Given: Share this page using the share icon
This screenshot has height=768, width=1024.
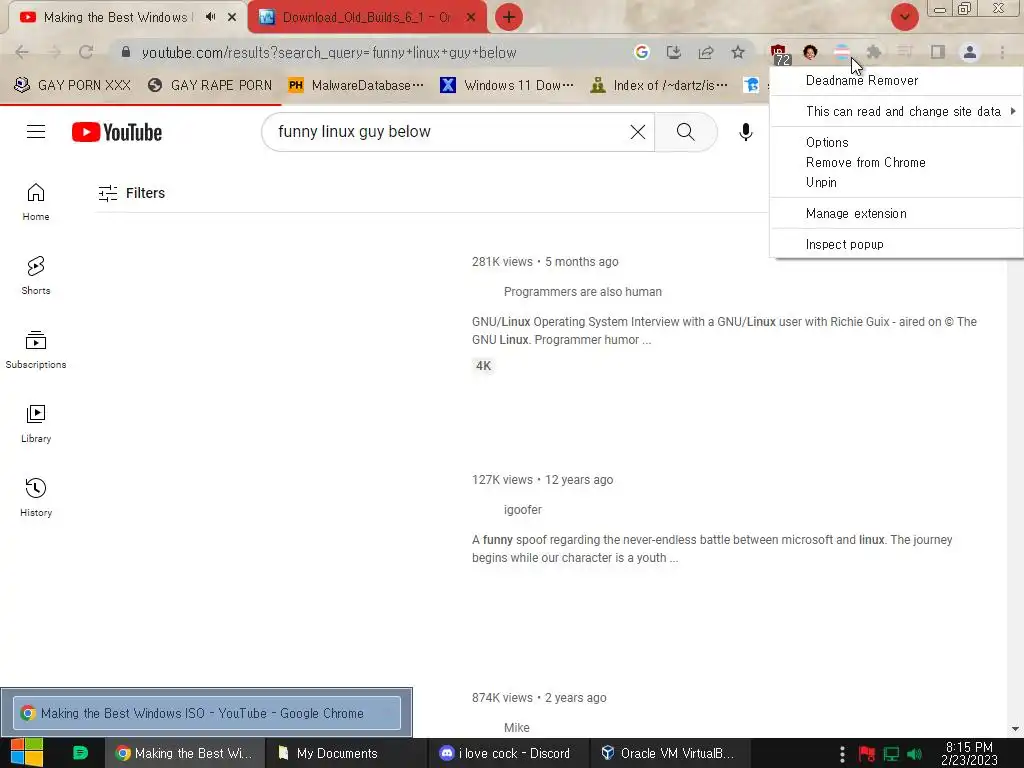Looking at the screenshot, I should 706,52.
